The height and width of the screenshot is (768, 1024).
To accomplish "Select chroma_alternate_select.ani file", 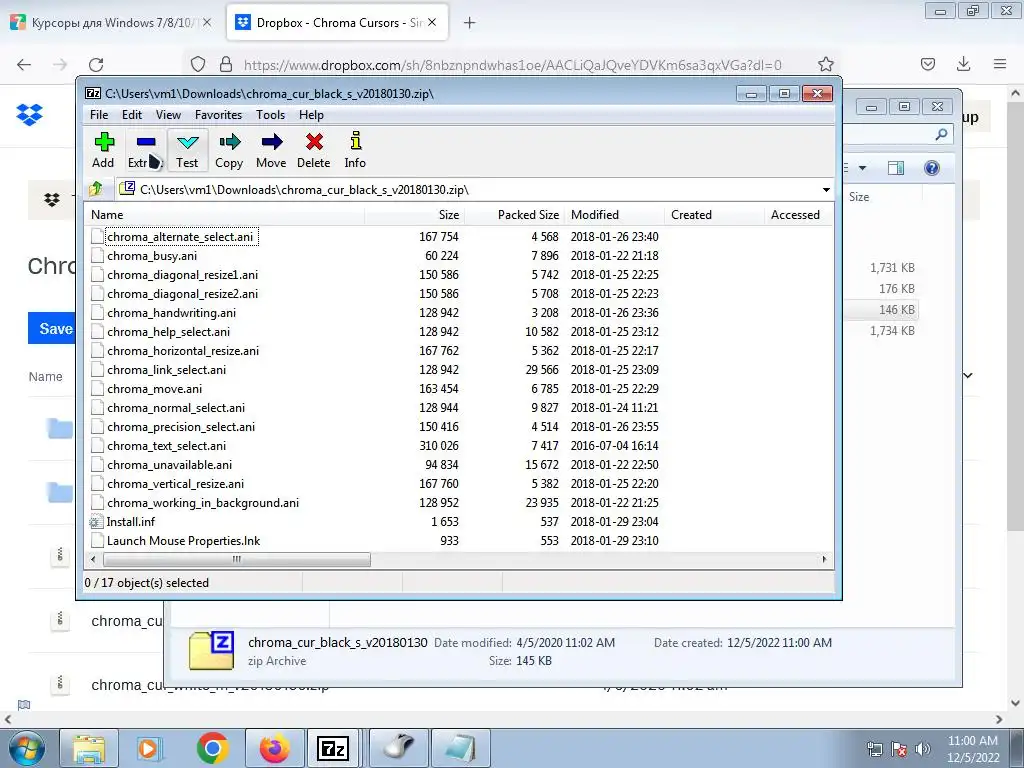I will click(180, 236).
